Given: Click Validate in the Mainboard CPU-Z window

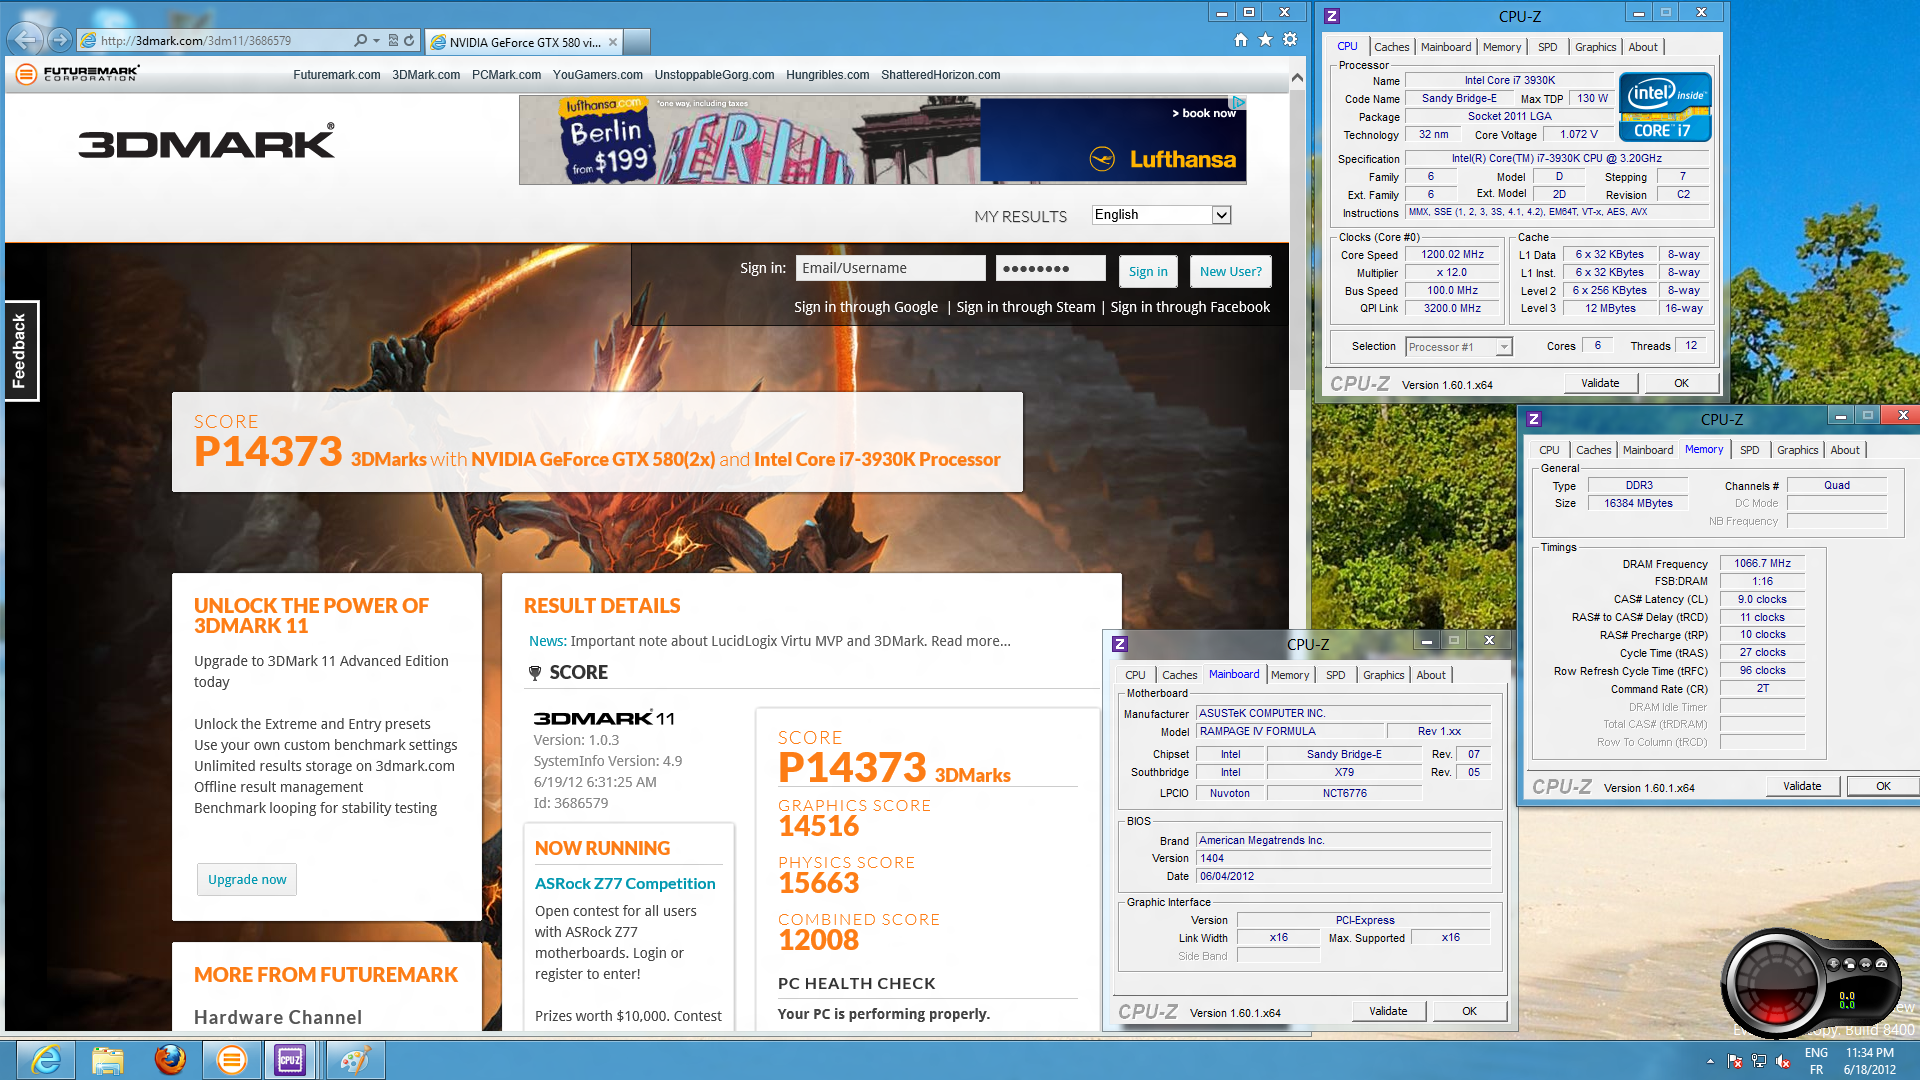Looking at the screenshot, I should click(1388, 1011).
